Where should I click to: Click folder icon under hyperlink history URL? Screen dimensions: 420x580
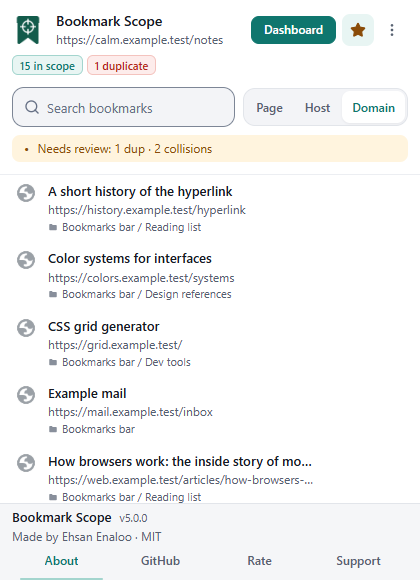pyautogui.click(x=53, y=227)
